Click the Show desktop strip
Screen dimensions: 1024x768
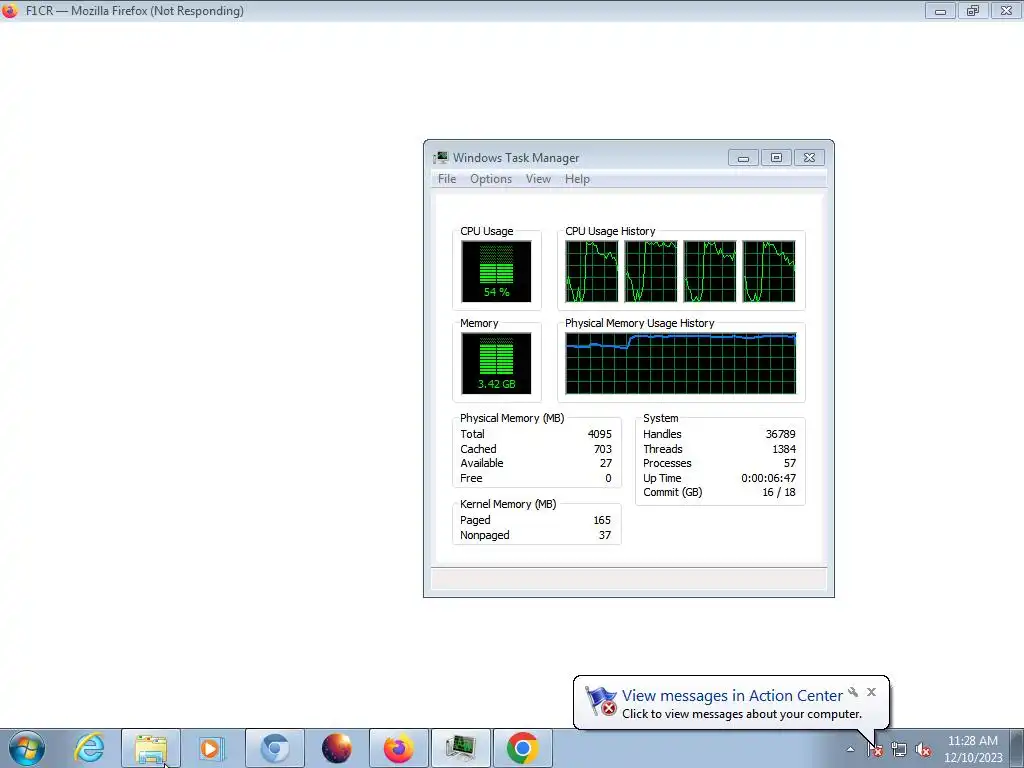coord(1017,749)
